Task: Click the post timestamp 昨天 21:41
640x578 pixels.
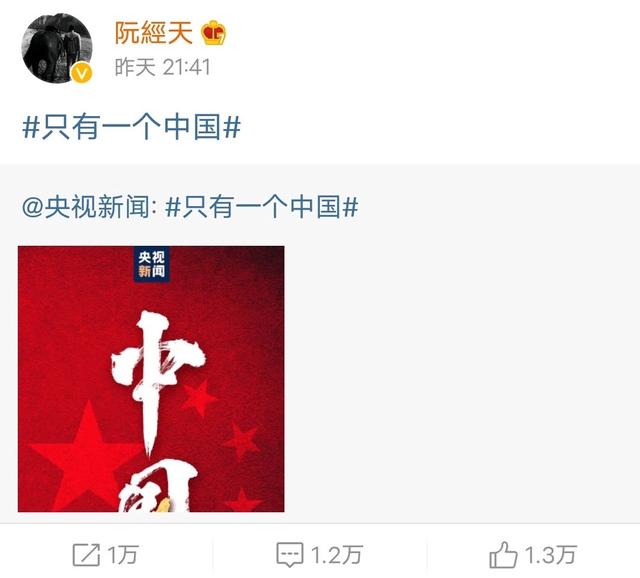Action: tap(162, 67)
